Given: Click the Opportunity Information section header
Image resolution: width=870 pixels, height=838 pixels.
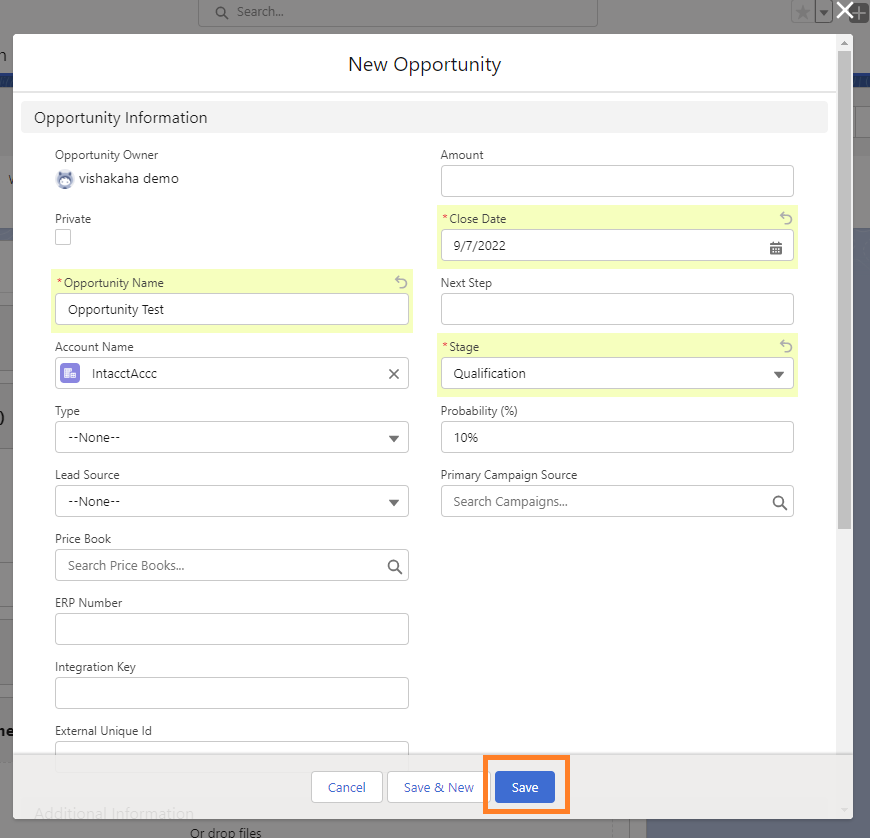Looking at the screenshot, I should pyautogui.click(x=424, y=117).
